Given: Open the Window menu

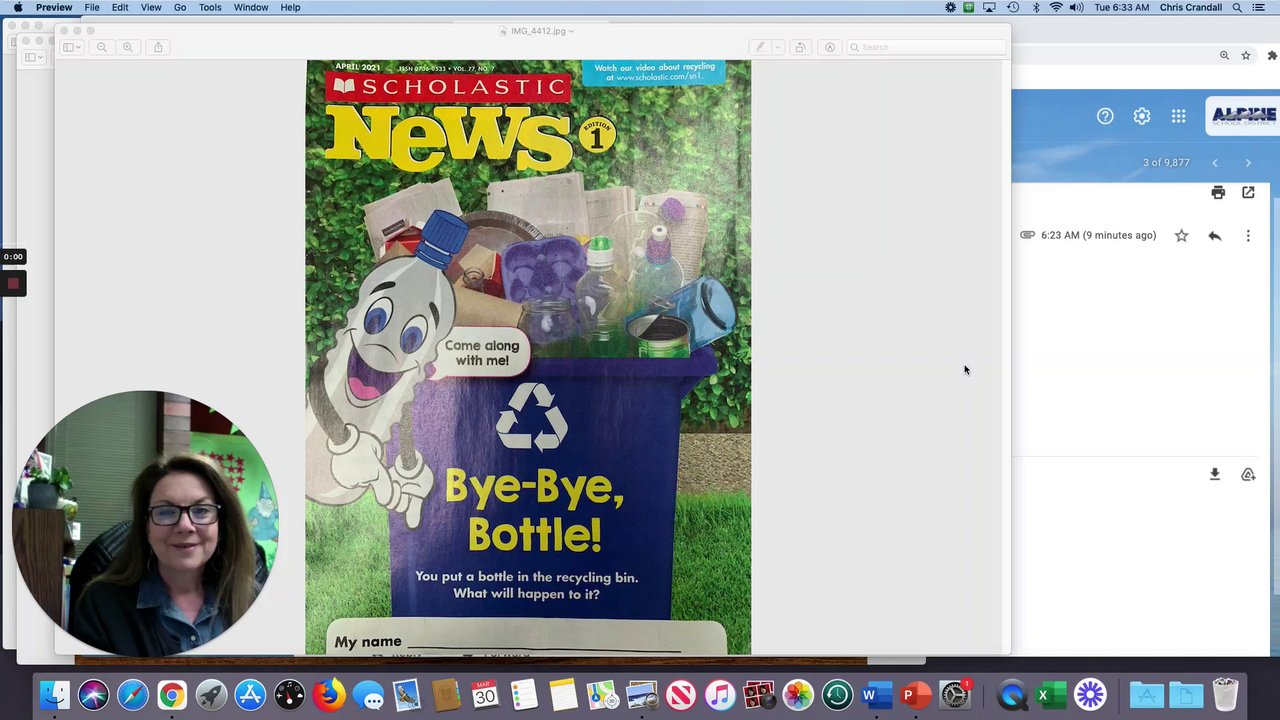Looking at the screenshot, I should tap(251, 7).
